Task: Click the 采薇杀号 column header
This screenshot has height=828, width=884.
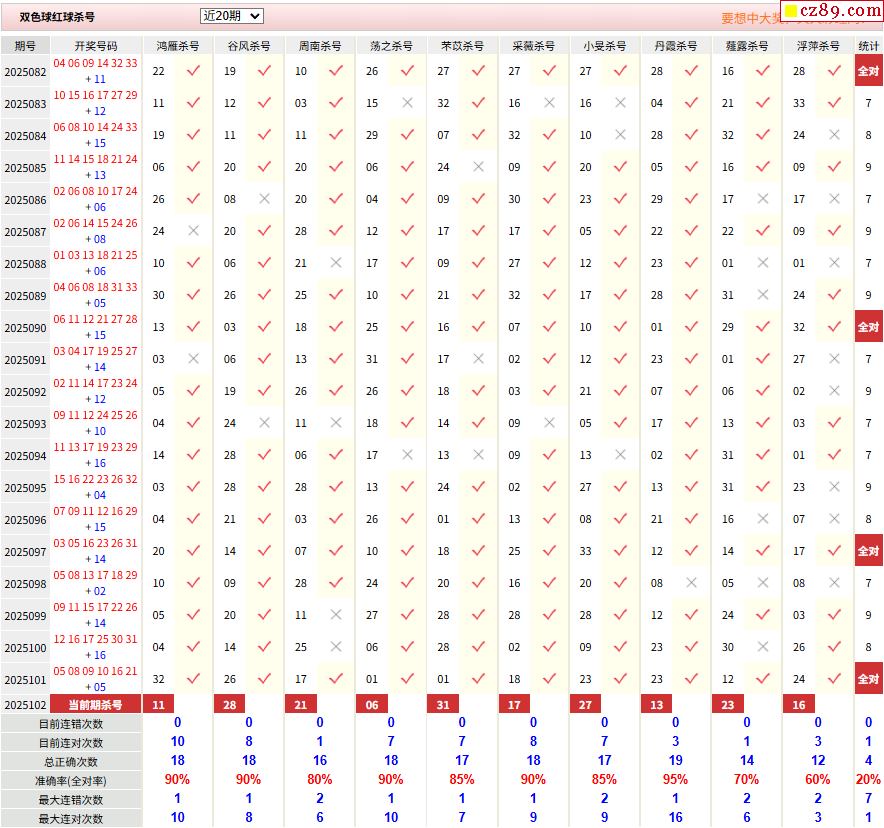Action: pyautogui.click(x=533, y=46)
